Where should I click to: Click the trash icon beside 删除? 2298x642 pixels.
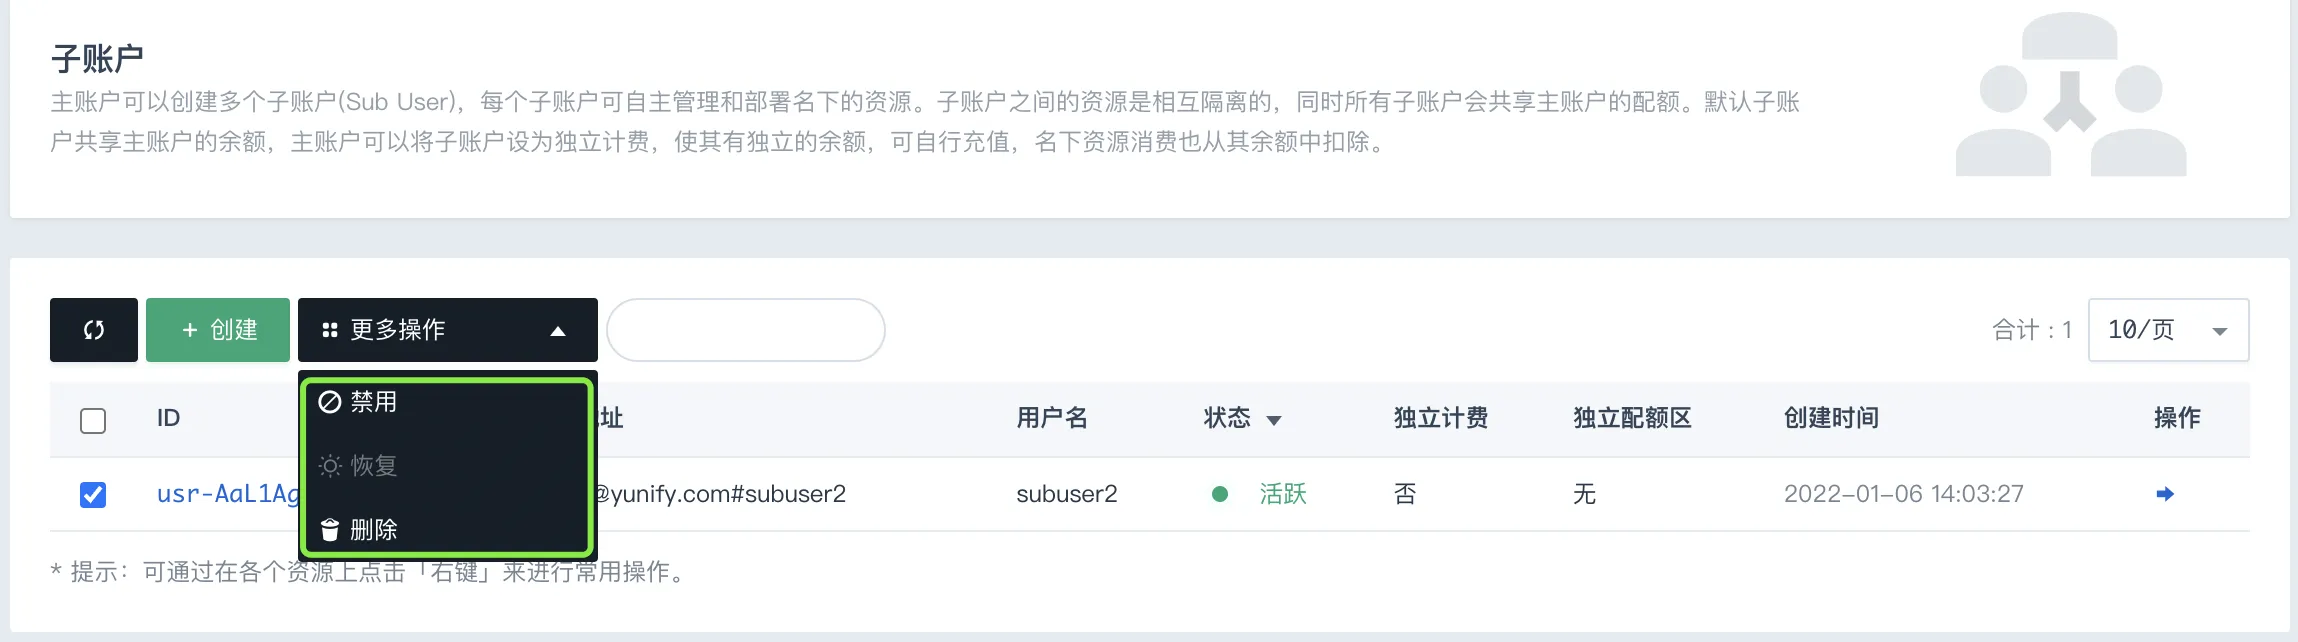pyautogui.click(x=330, y=529)
